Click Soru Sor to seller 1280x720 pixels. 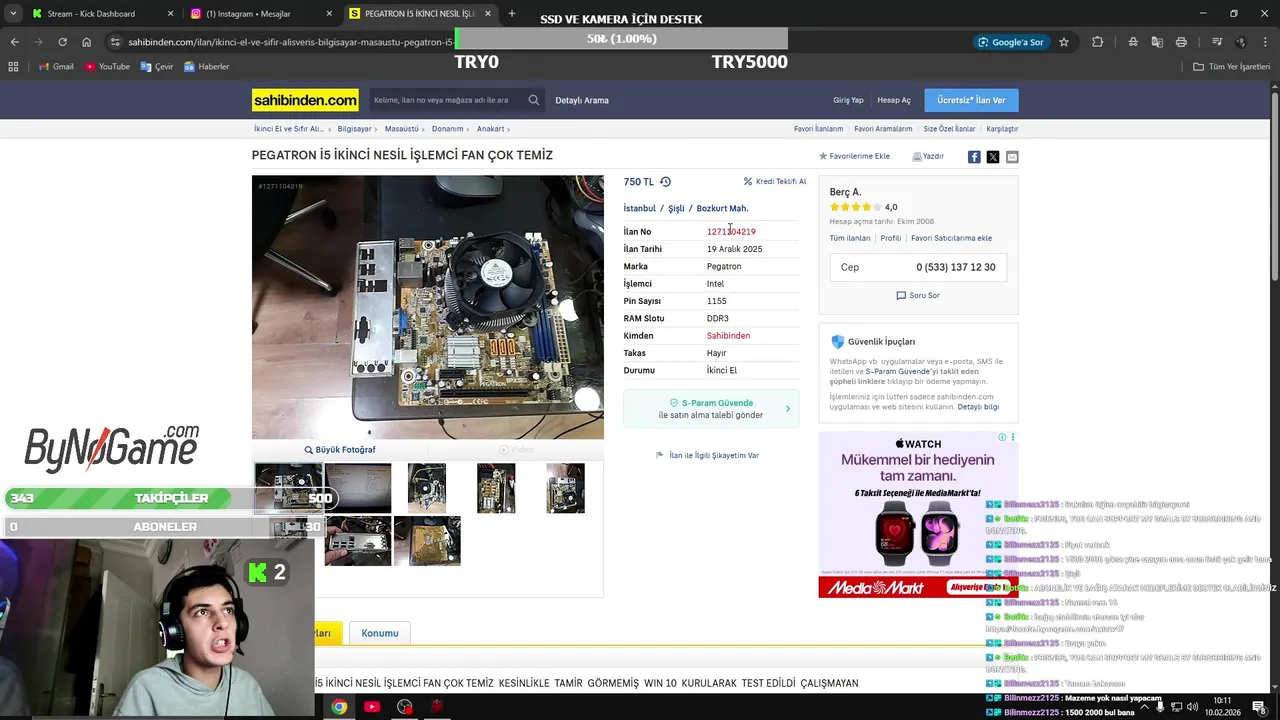pyautogui.click(x=918, y=296)
